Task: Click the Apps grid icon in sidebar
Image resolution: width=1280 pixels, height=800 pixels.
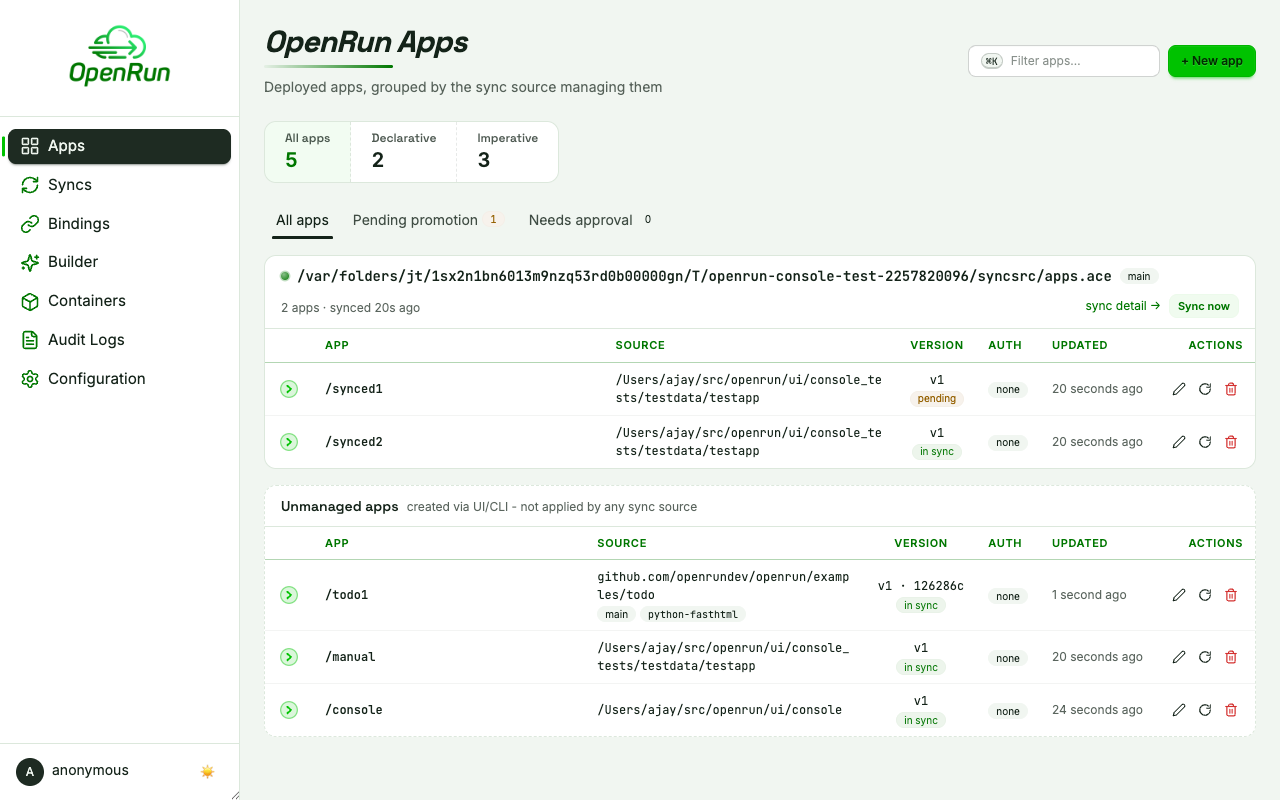Action: pyautogui.click(x=30, y=146)
